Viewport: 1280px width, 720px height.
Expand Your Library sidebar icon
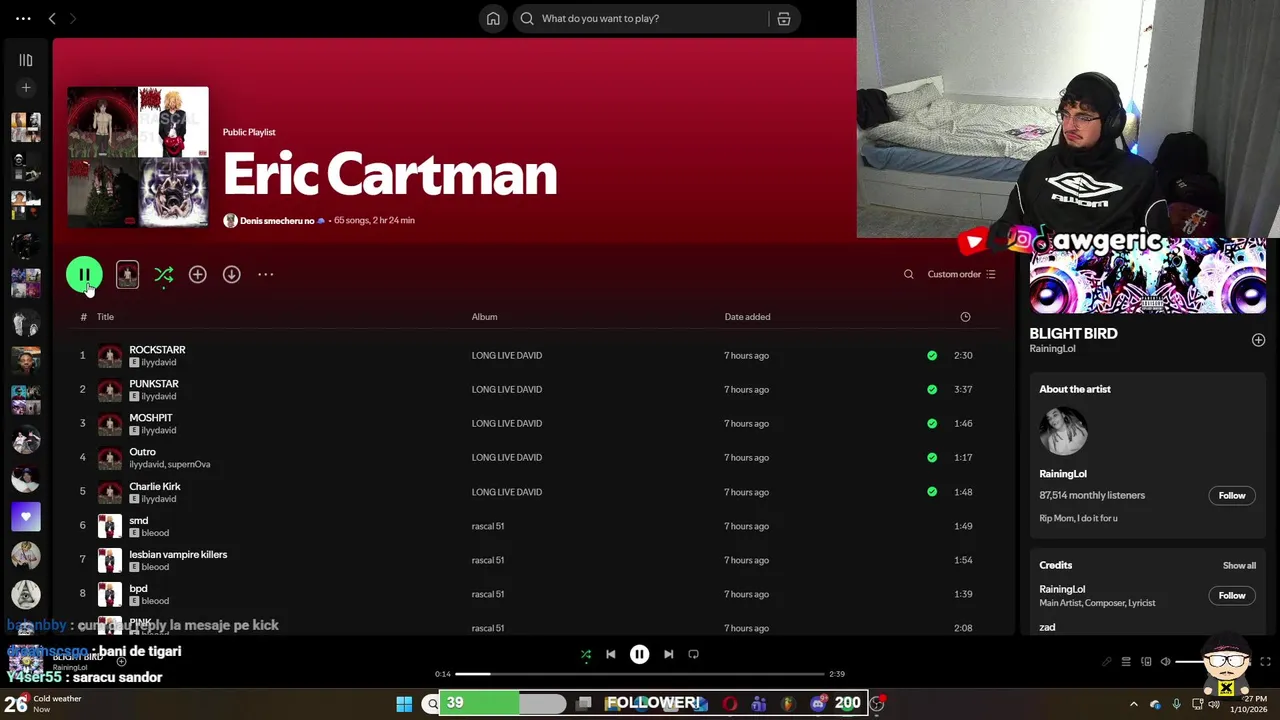[26, 60]
